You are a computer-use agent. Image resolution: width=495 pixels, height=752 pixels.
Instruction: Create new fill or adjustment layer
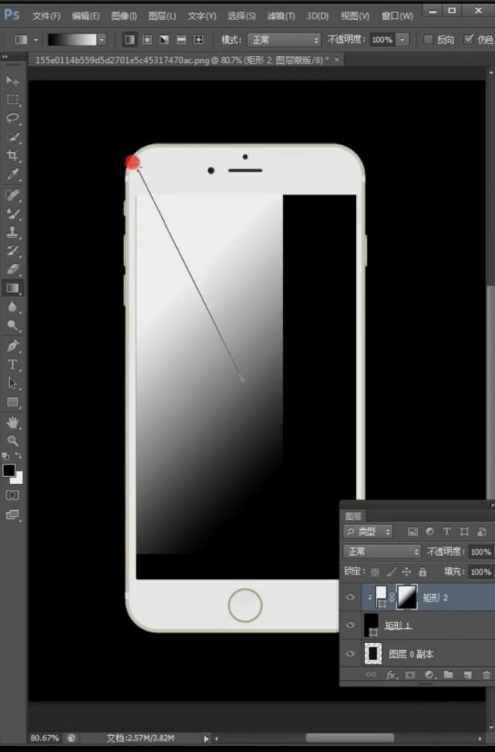click(429, 675)
